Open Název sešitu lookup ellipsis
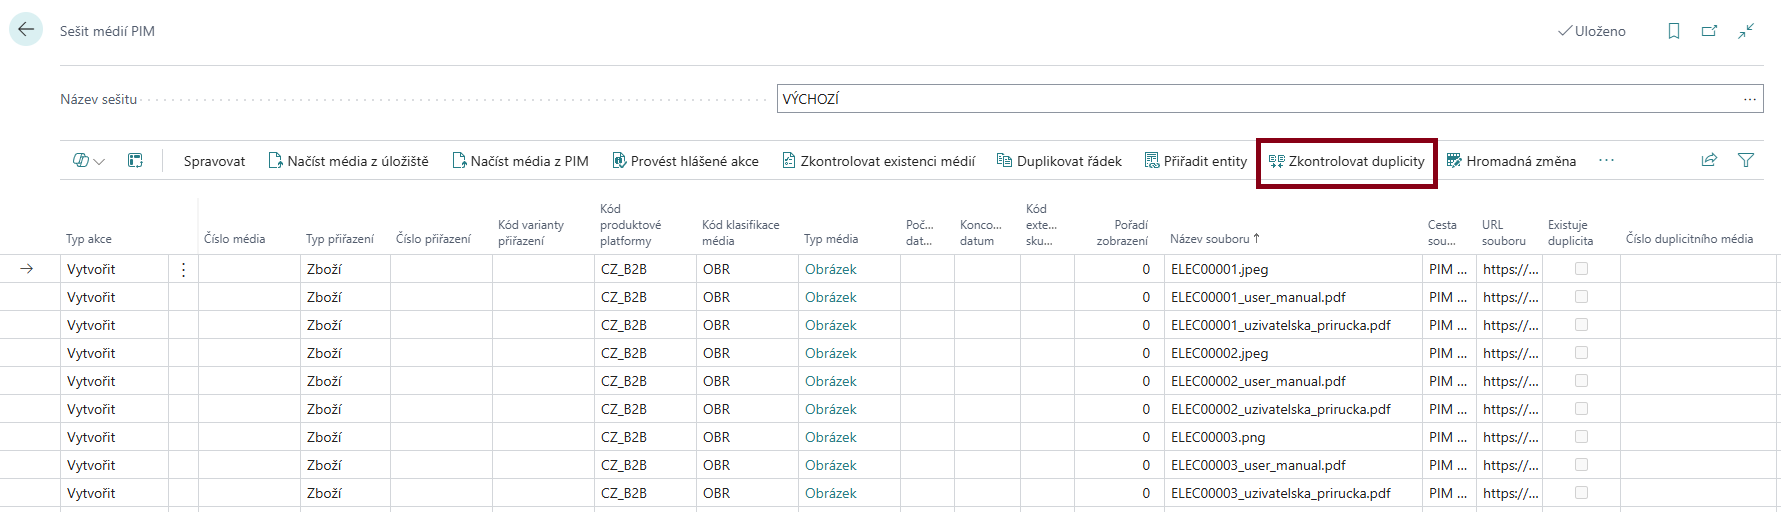 [x=1749, y=99]
